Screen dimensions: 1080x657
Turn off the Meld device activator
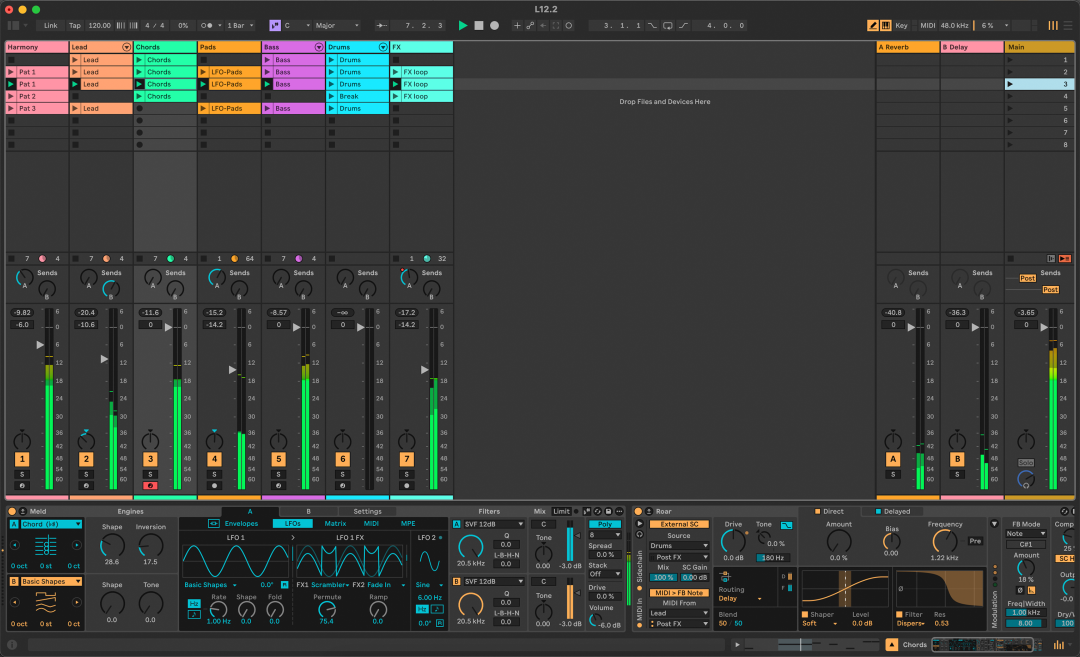(x=12, y=512)
